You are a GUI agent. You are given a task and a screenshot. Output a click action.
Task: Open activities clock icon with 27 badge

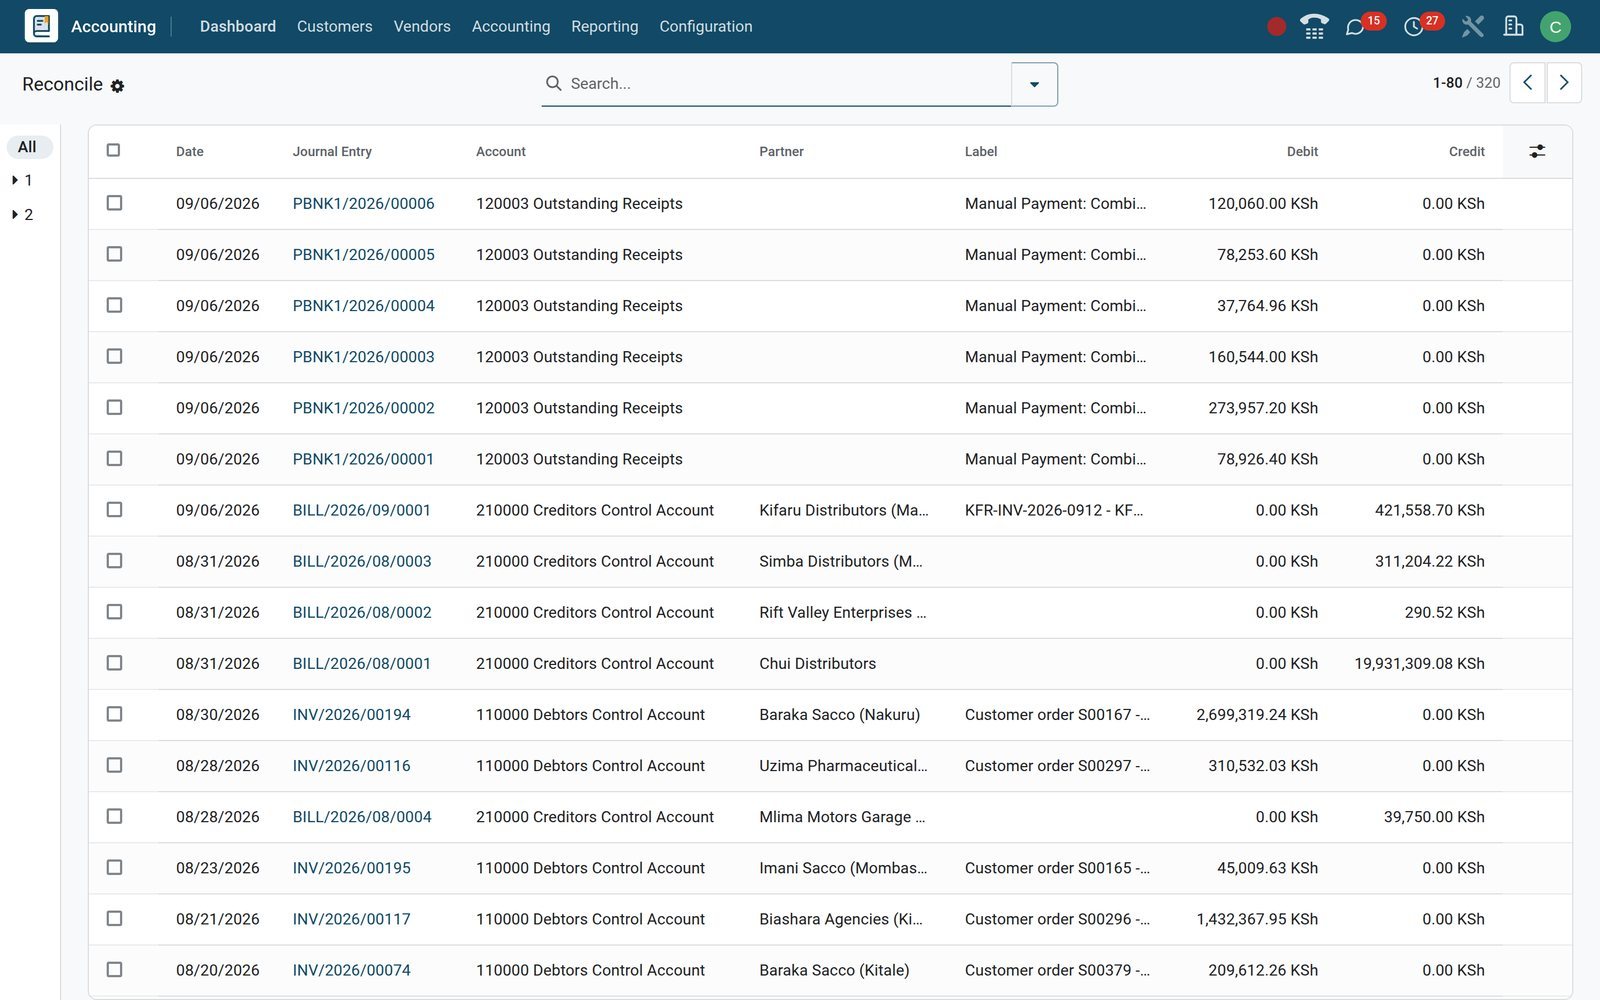point(1413,27)
